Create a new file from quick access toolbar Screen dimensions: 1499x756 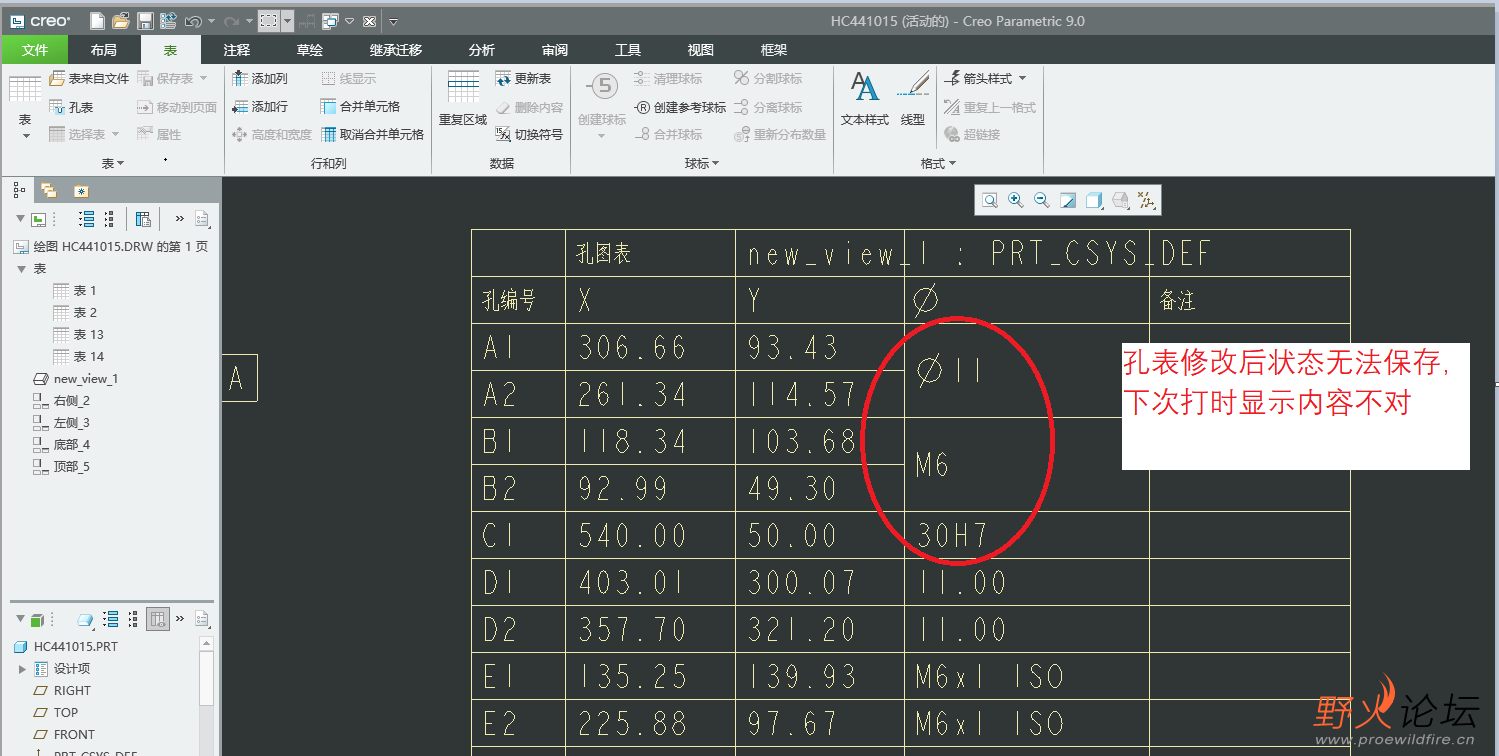click(97, 21)
